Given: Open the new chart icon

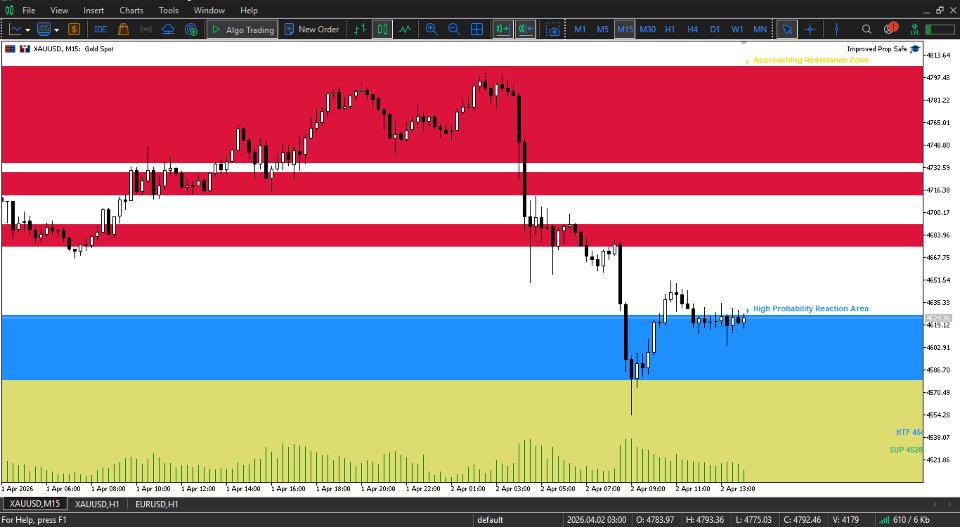Looking at the screenshot, I should [15, 29].
